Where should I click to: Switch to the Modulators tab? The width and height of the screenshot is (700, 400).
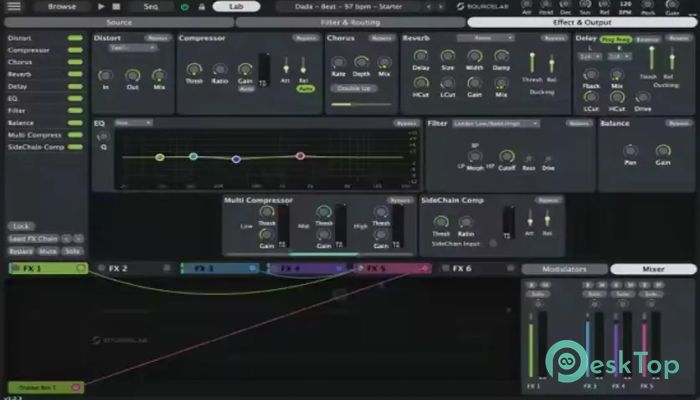[564, 269]
